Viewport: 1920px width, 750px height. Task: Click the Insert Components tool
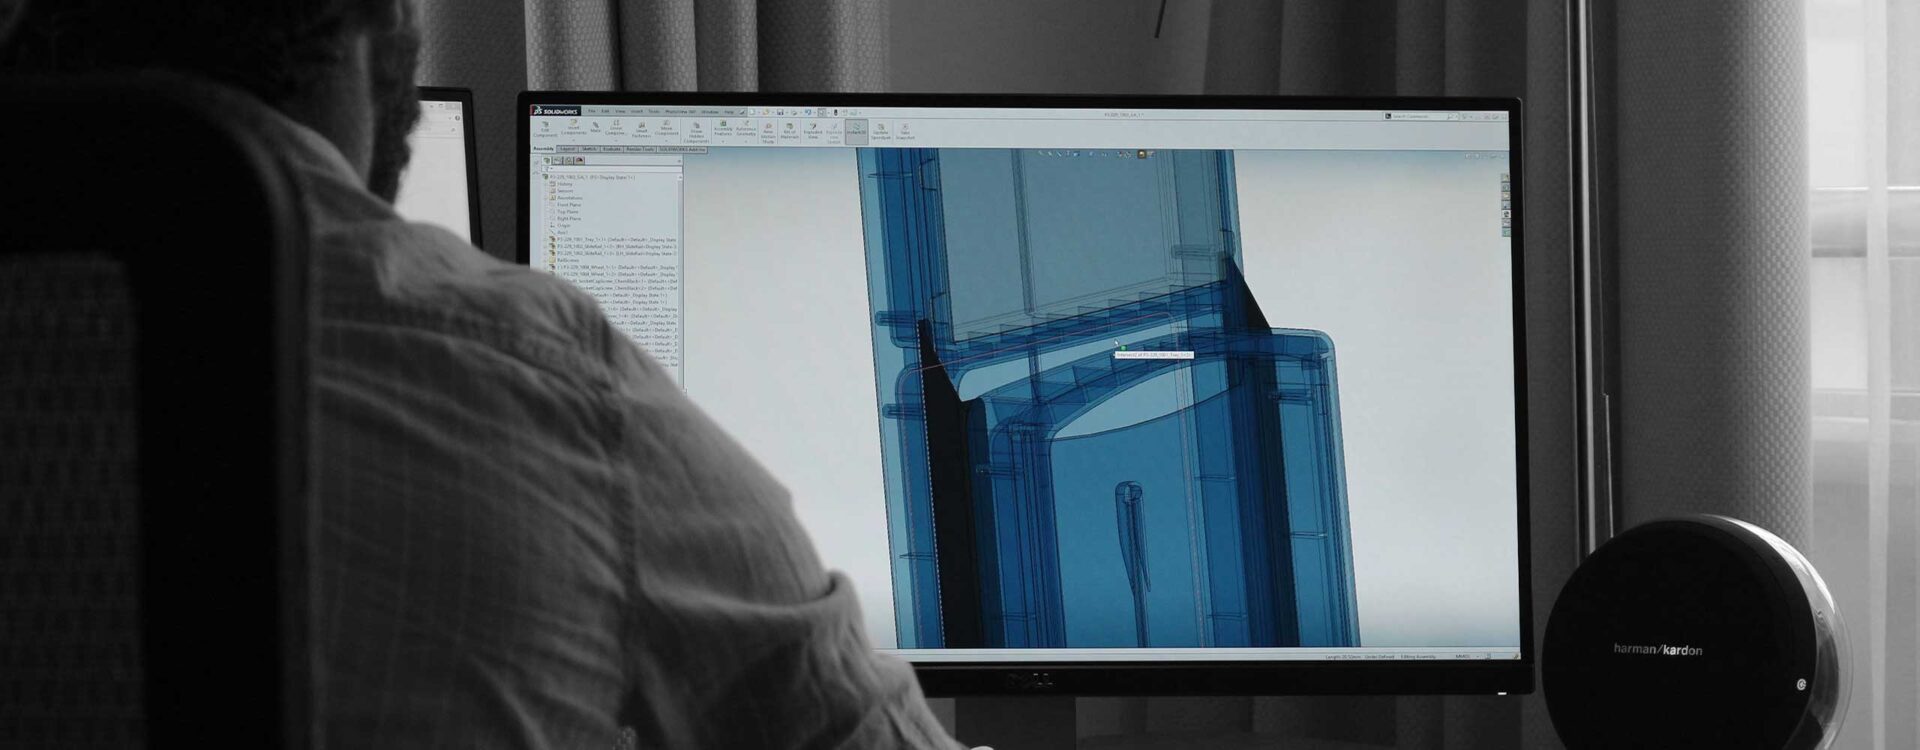(573, 129)
